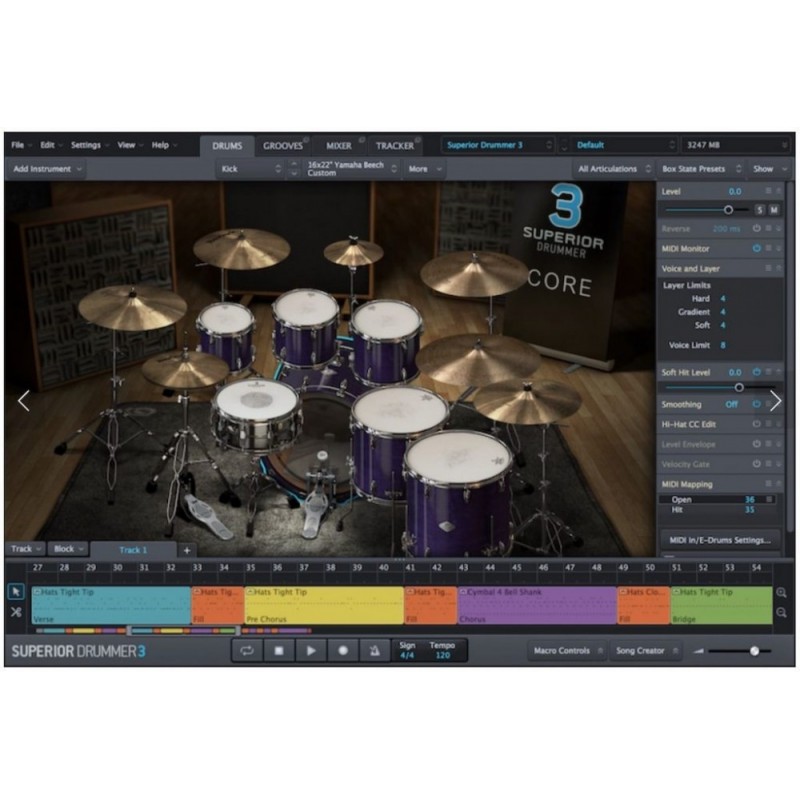Click the MIDI Monitor power icon

click(x=757, y=248)
